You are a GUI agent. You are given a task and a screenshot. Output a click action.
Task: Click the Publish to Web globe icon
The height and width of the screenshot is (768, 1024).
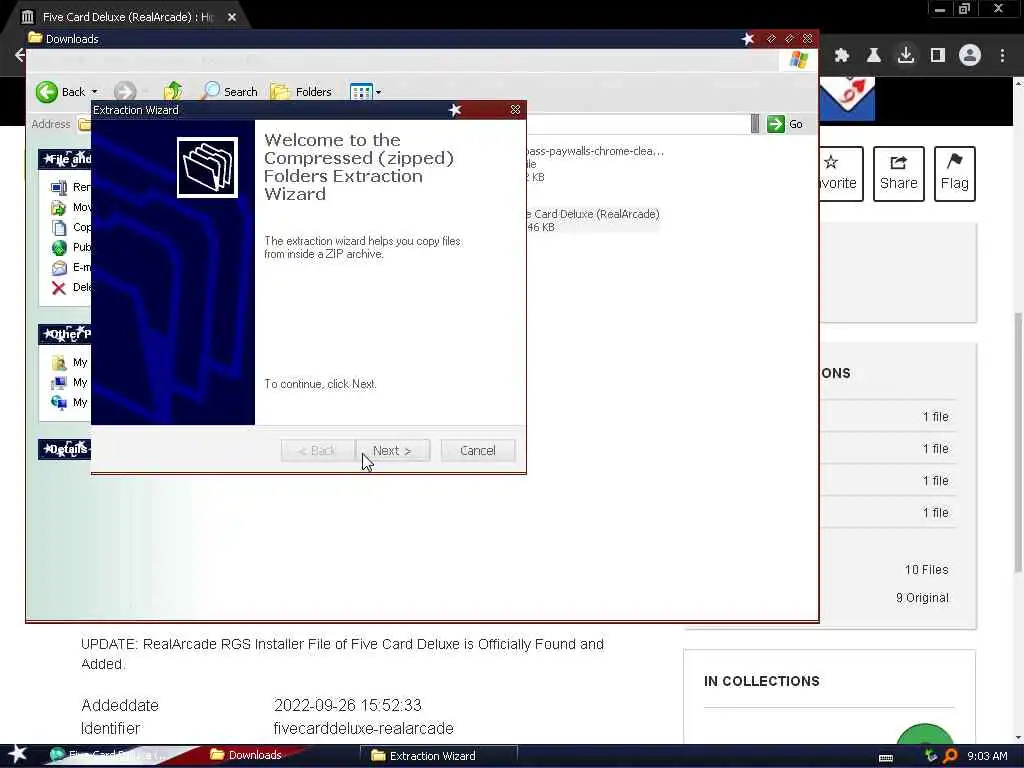click(59, 248)
